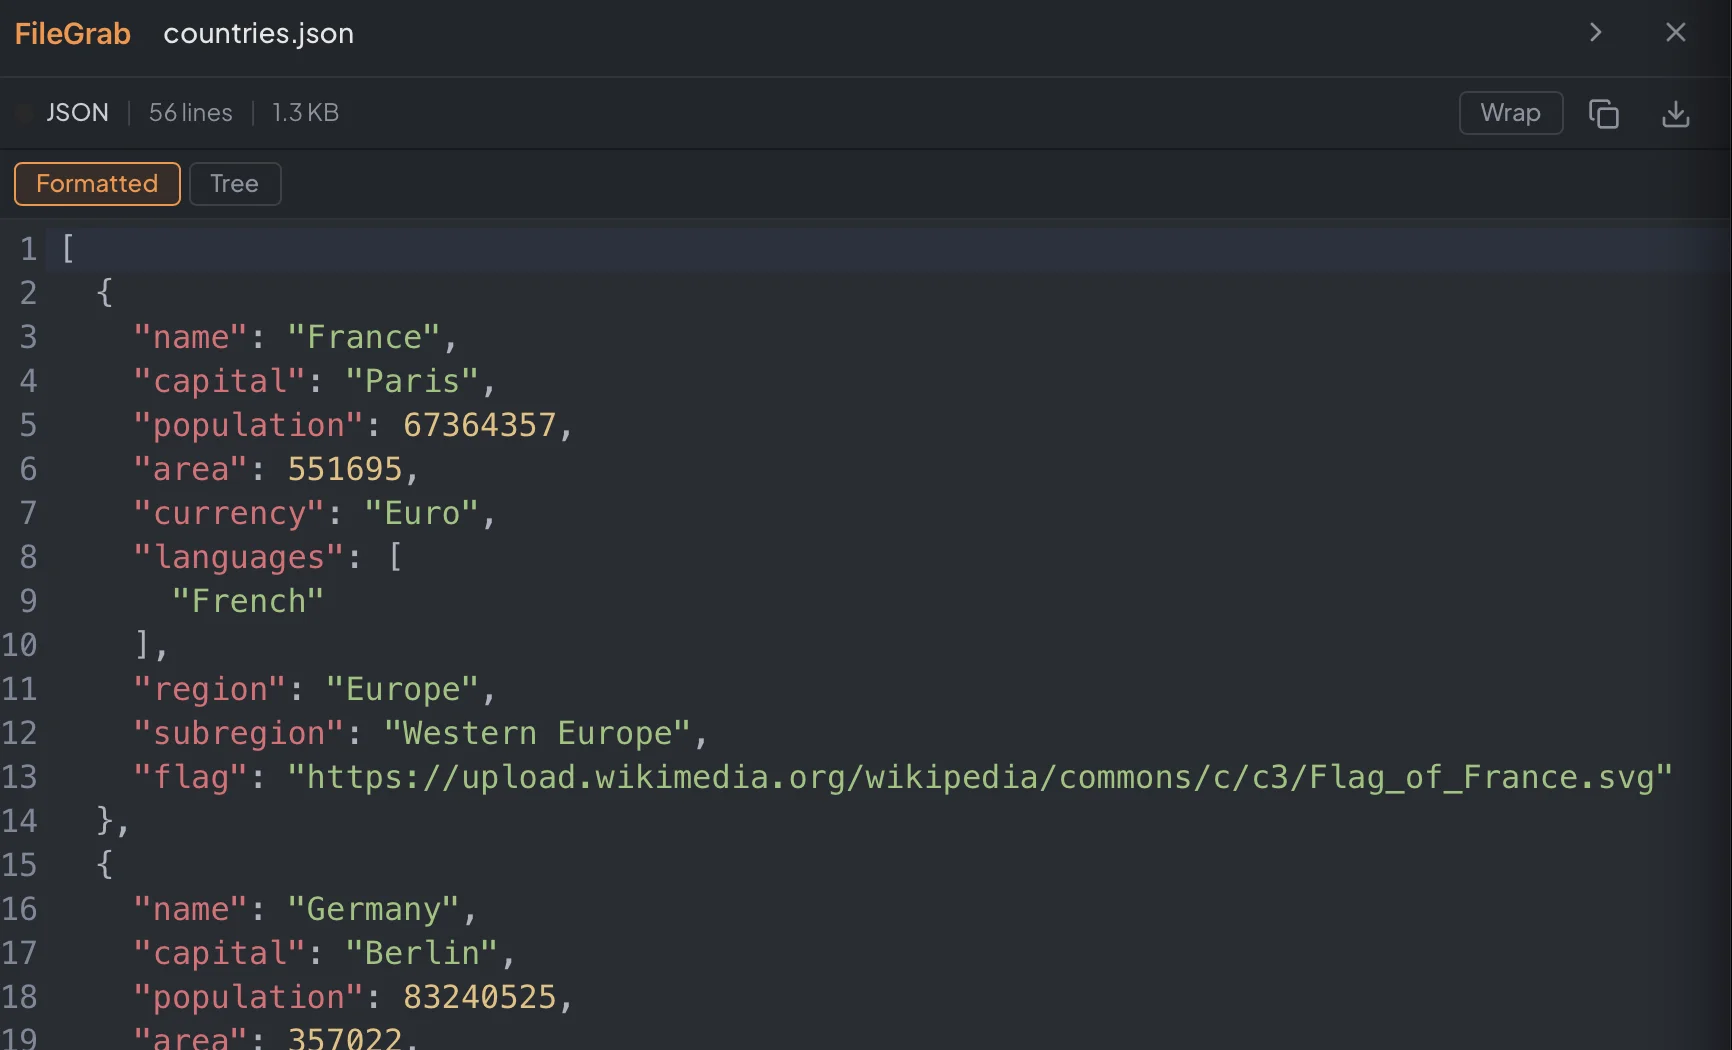The image size is (1732, 1050).
Task: Click the "French" entry in languages array
Action: [x=248, y=600]
